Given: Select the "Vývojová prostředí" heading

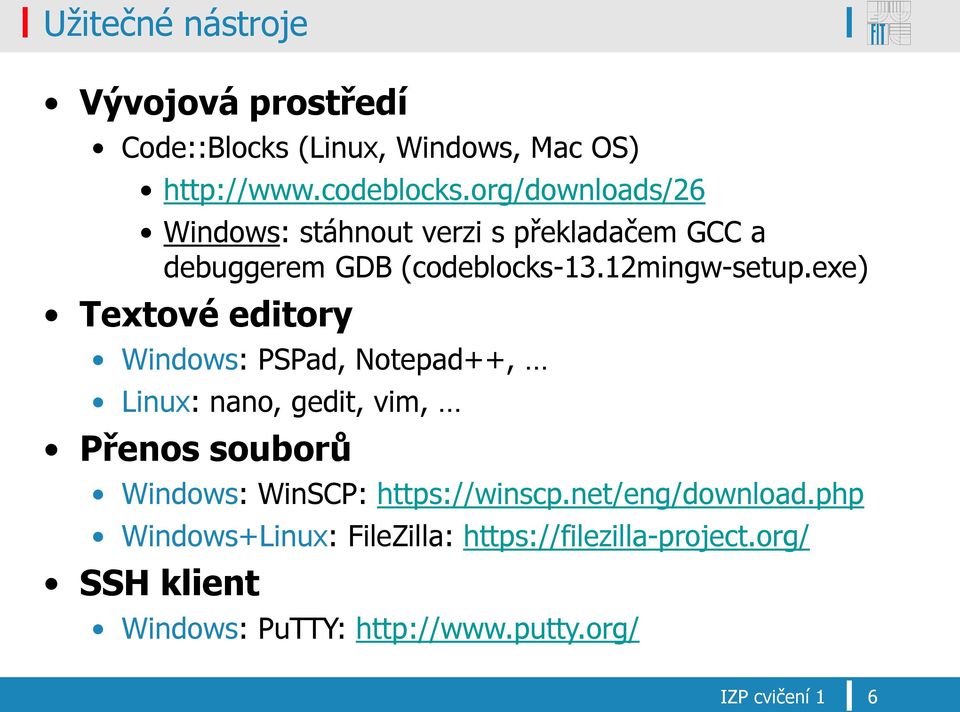Looking at the screenshot, I should coord(243,102).
